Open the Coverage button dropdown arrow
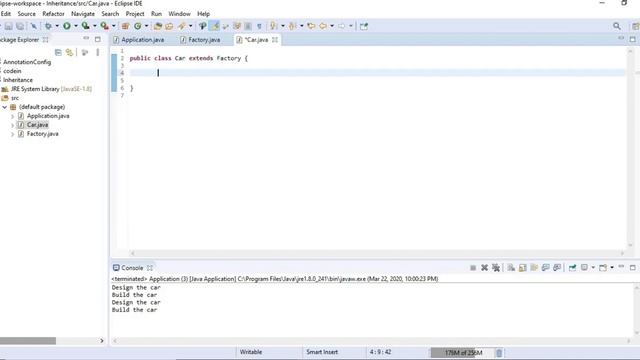The width and height of the screenshot is (640, 360). [94, 26]
